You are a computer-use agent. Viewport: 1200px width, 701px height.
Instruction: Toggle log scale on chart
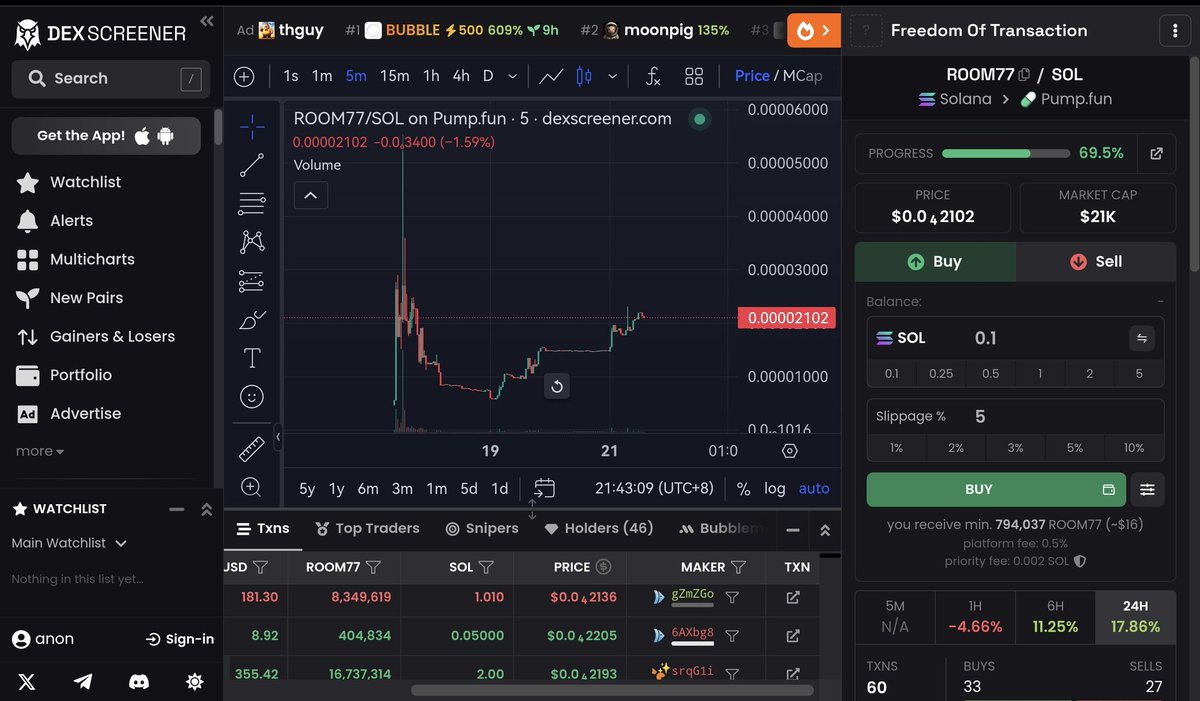click(x=775, y=488)
